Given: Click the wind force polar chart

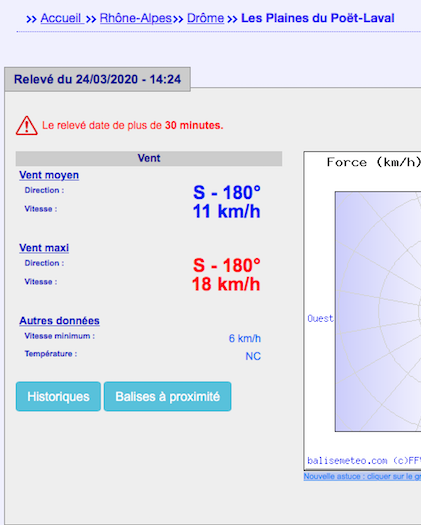Looking at the screenshot, I should pos(378,311).
